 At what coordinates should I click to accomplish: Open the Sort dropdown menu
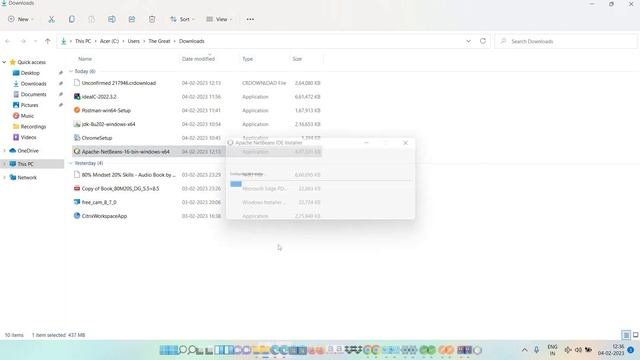182,19
